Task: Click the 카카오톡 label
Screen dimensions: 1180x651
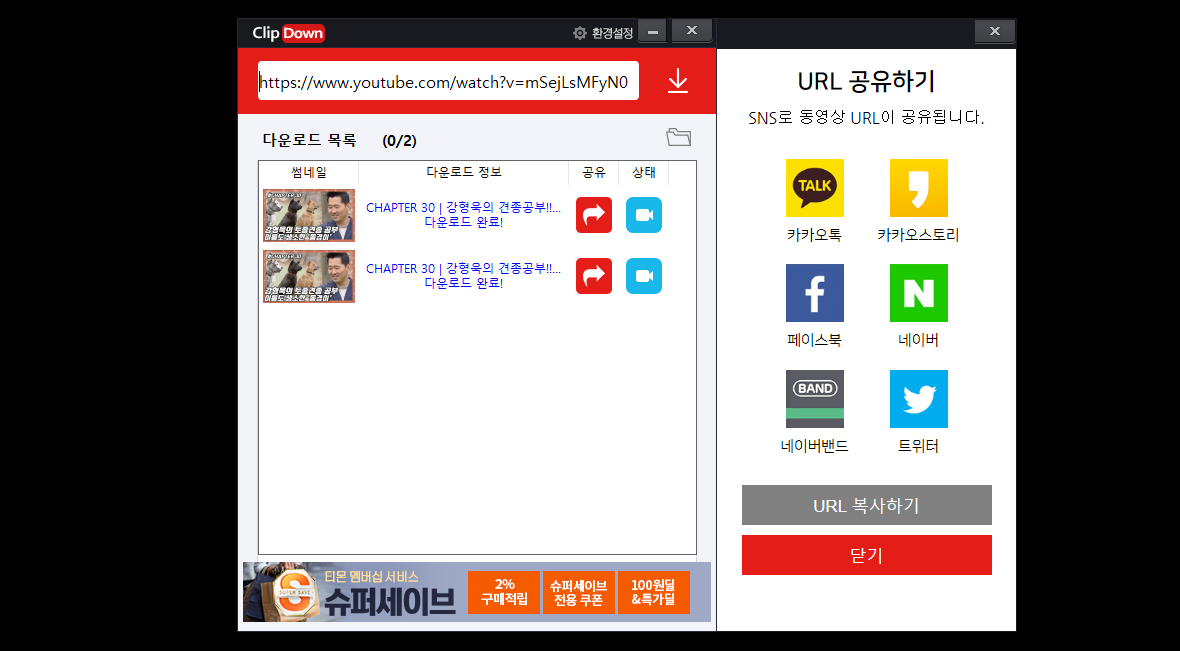Action: click(x=814, y=235)
